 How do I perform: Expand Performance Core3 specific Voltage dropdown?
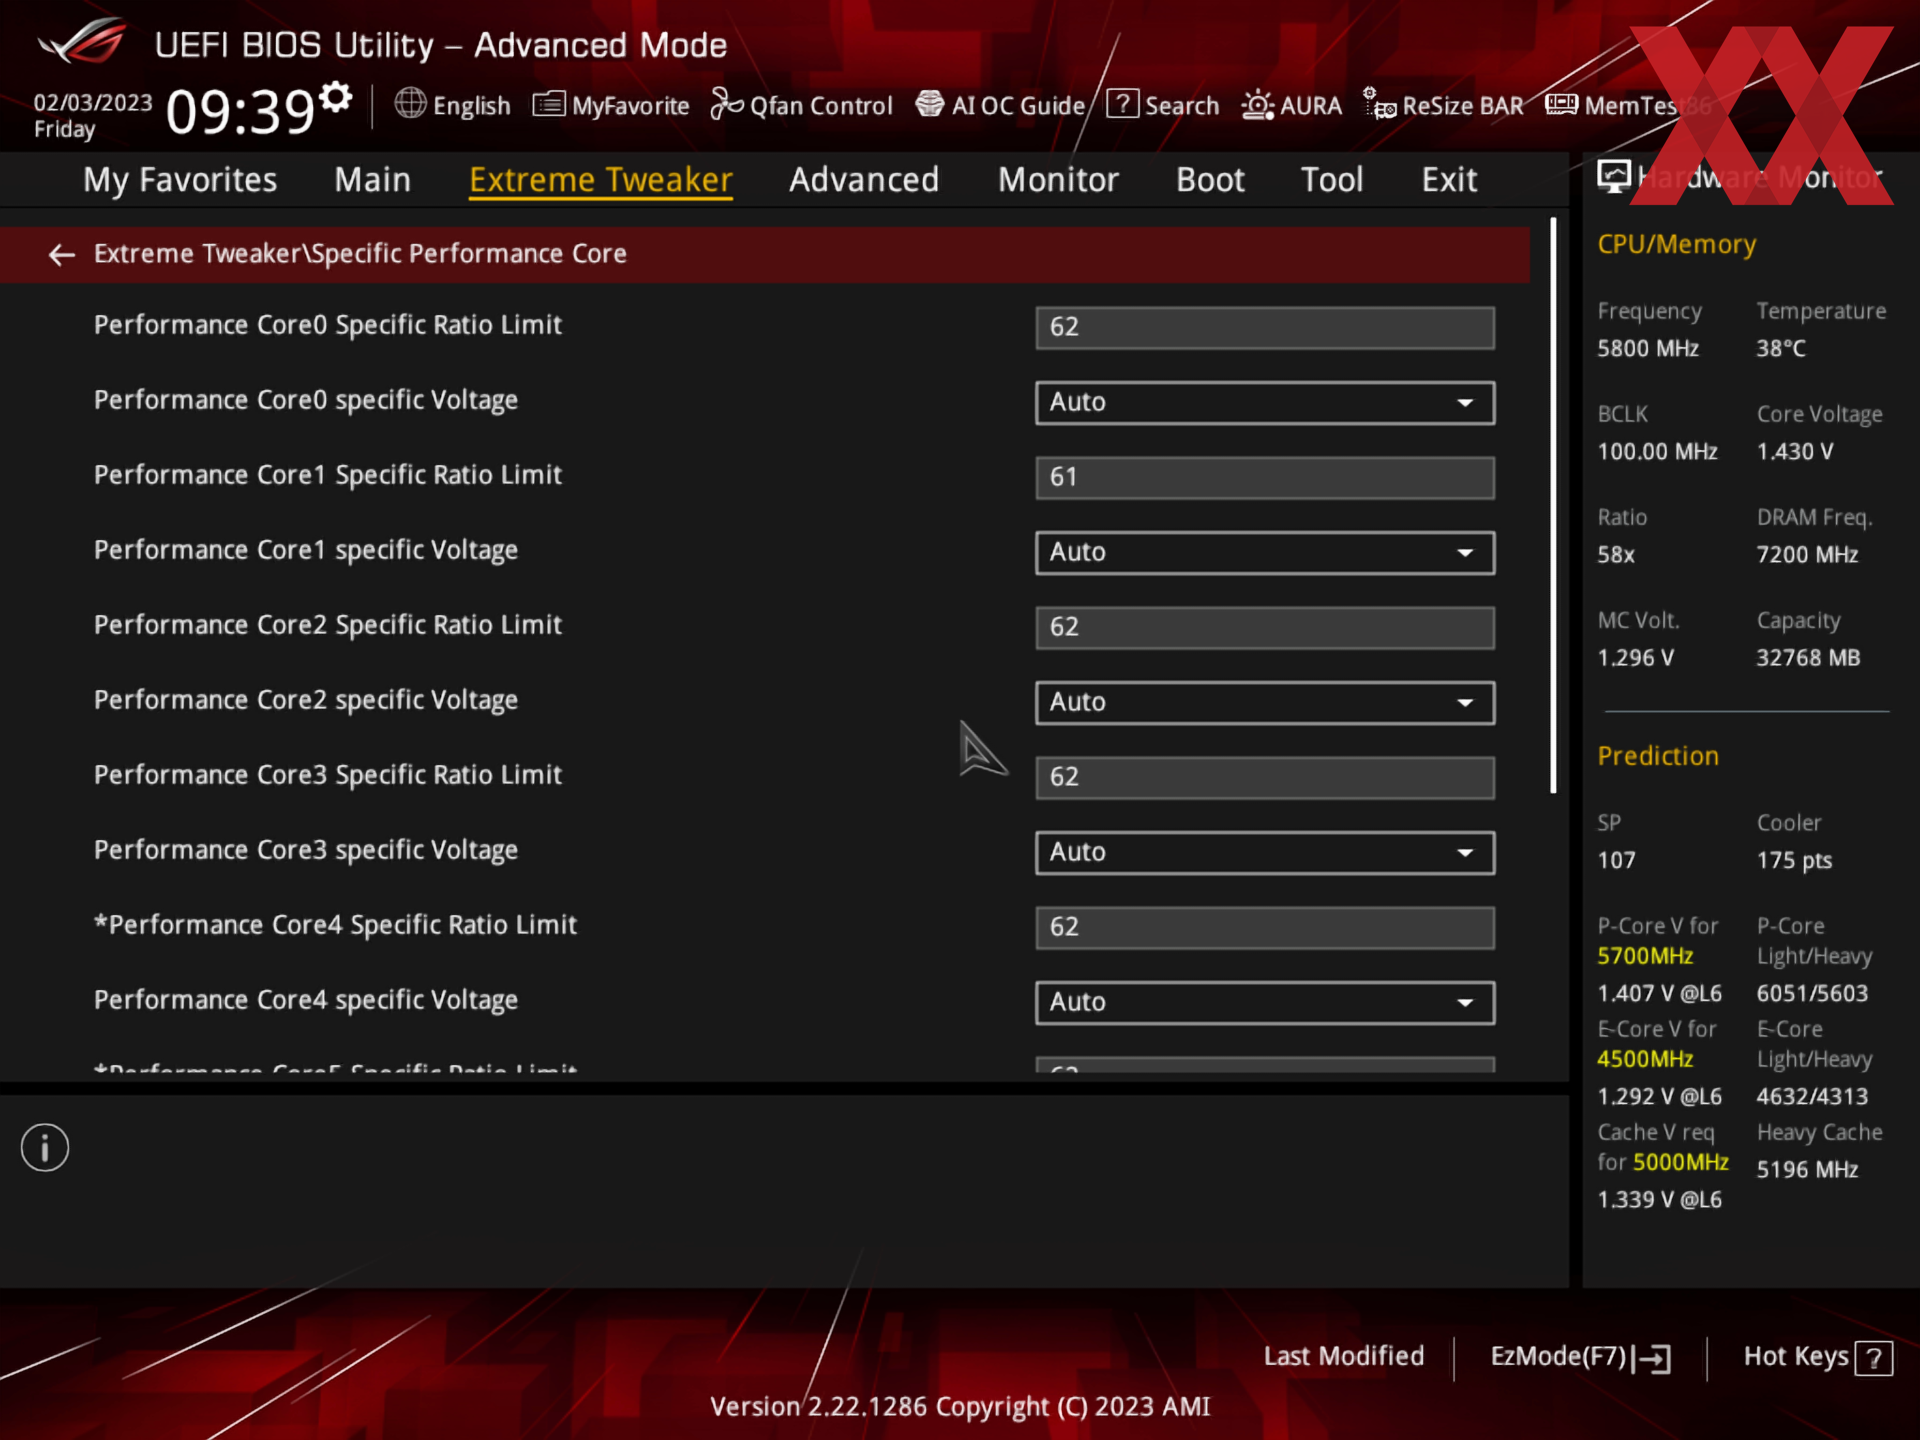(1265, 852)
